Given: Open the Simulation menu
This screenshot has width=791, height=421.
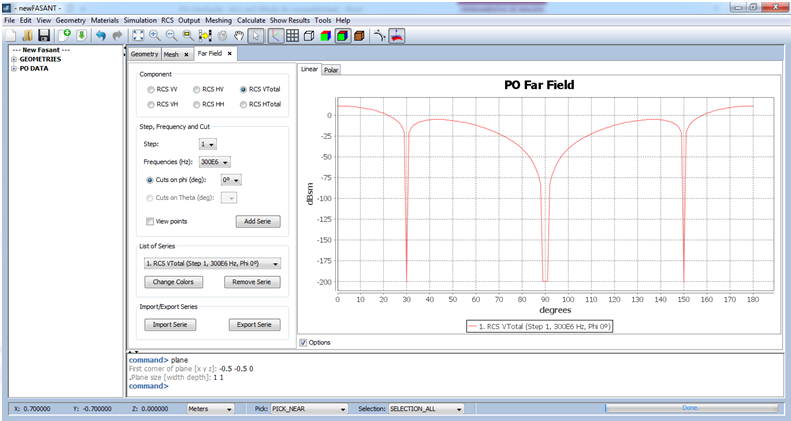Looking at the screenshot, I should point(140,20).
